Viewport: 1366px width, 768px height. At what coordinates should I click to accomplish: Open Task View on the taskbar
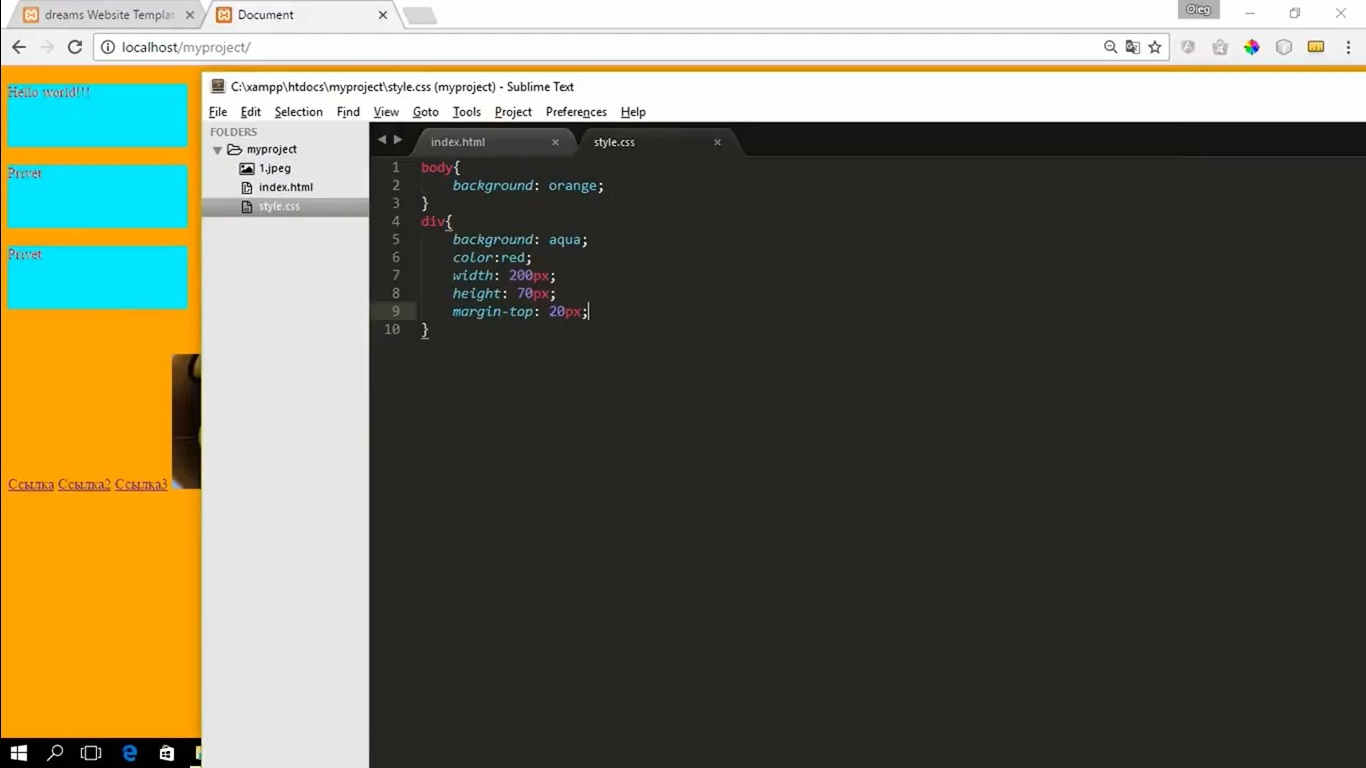pyautogui.click(x=91, y=753)
